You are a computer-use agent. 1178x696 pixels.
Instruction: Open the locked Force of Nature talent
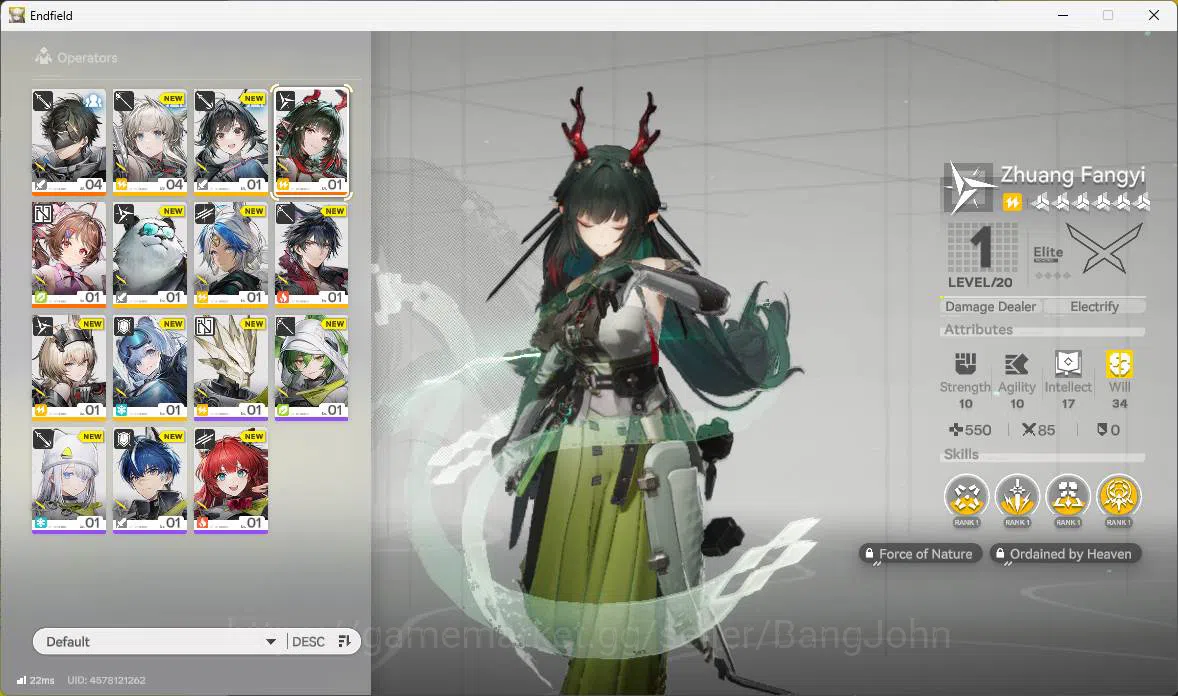coord(920,554)
